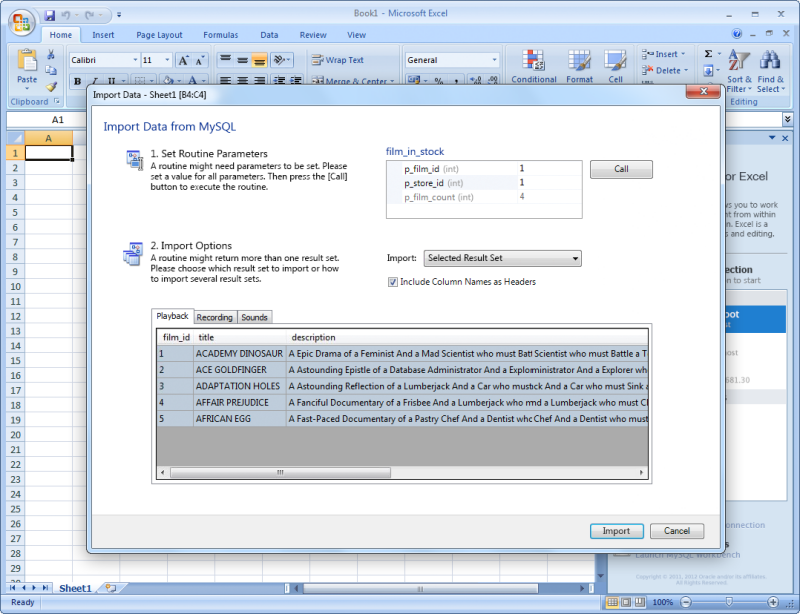Click the Call button to execute routine
800x614 pixels.
[621, 169]
